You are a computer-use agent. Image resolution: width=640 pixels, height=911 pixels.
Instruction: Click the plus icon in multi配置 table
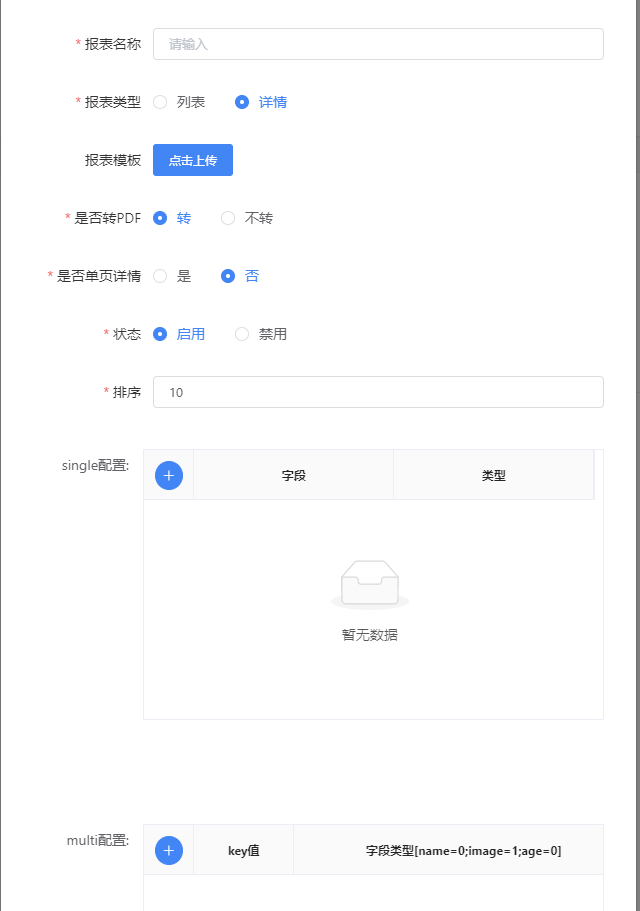[x=169, y=851]
